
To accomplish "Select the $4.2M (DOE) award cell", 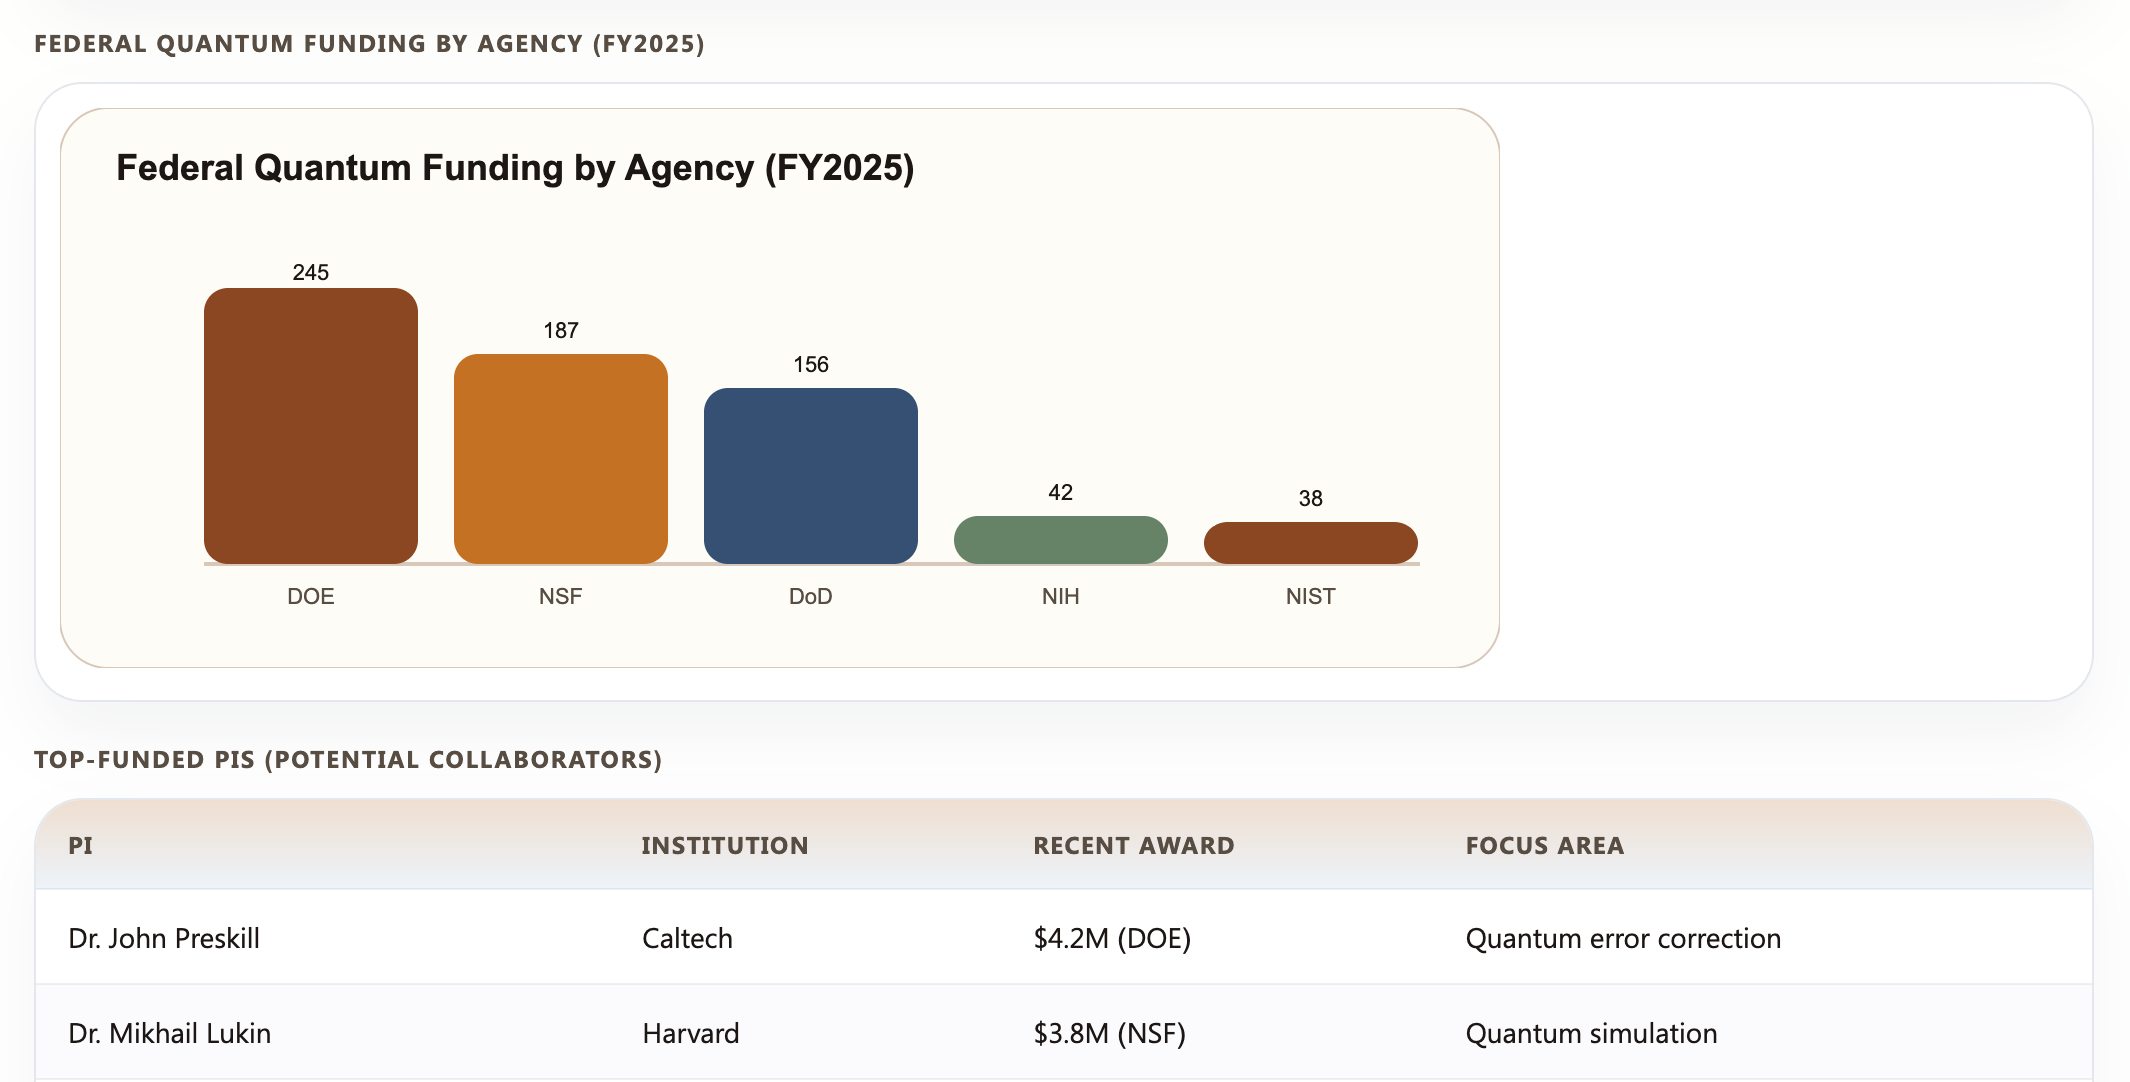I will point(1111,938).
